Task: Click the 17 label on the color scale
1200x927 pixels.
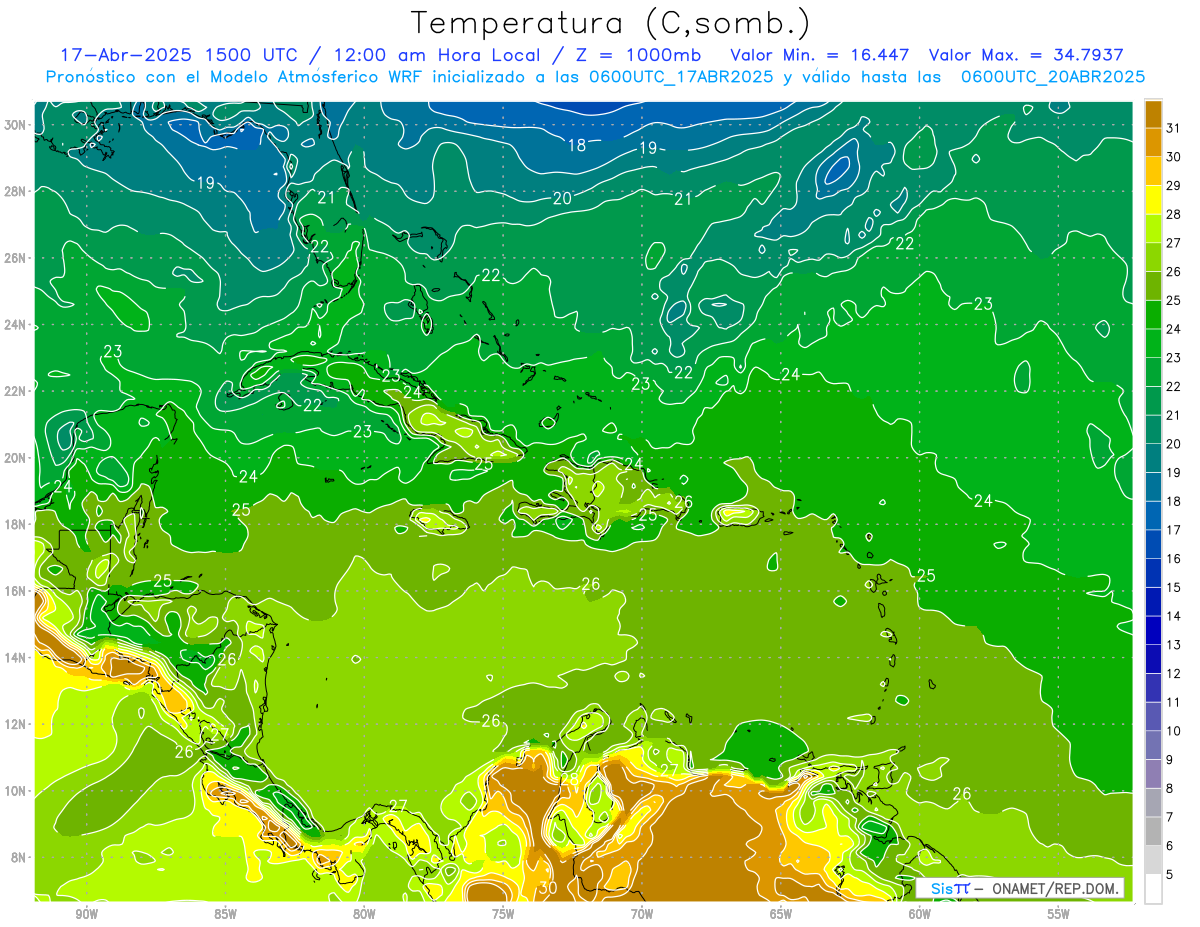Action: [1175, 530]
